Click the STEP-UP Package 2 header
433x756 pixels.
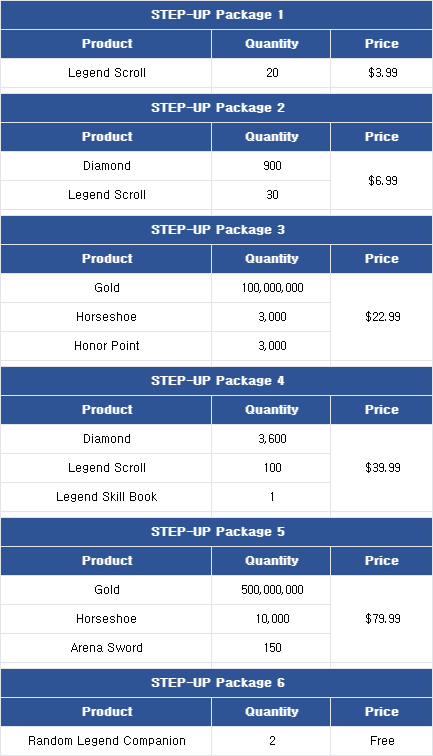[x=216, y=108]
